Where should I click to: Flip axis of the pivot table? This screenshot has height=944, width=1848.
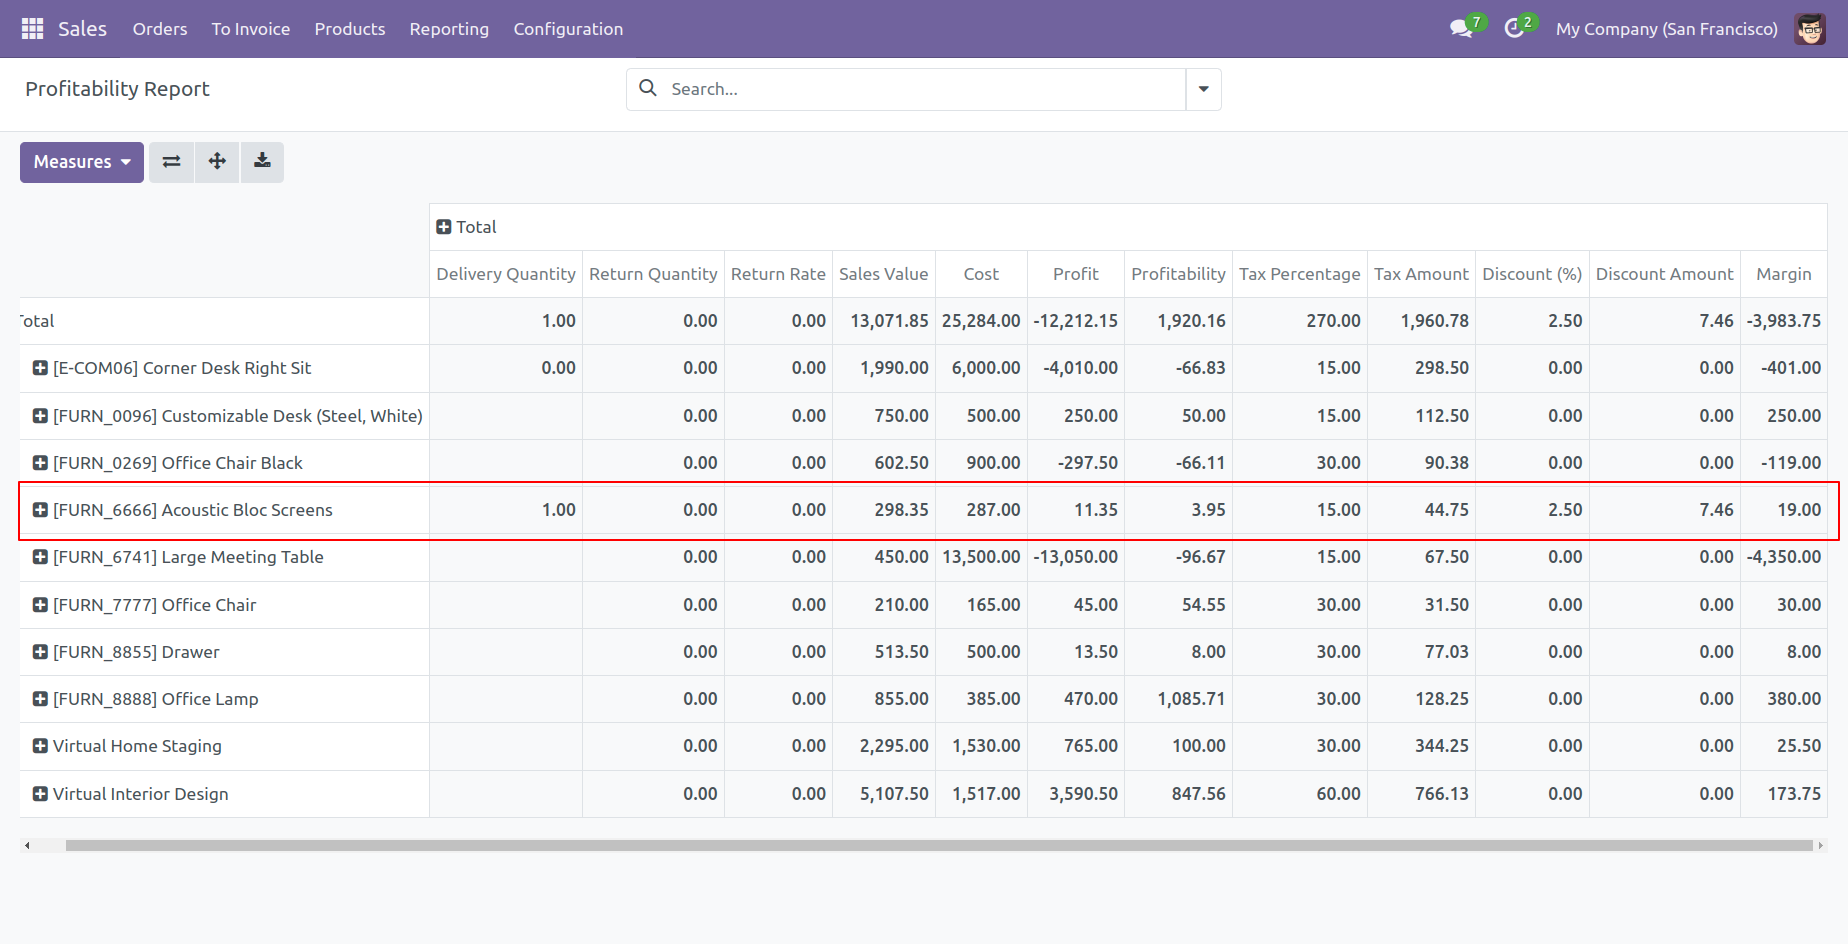[172, 162]
